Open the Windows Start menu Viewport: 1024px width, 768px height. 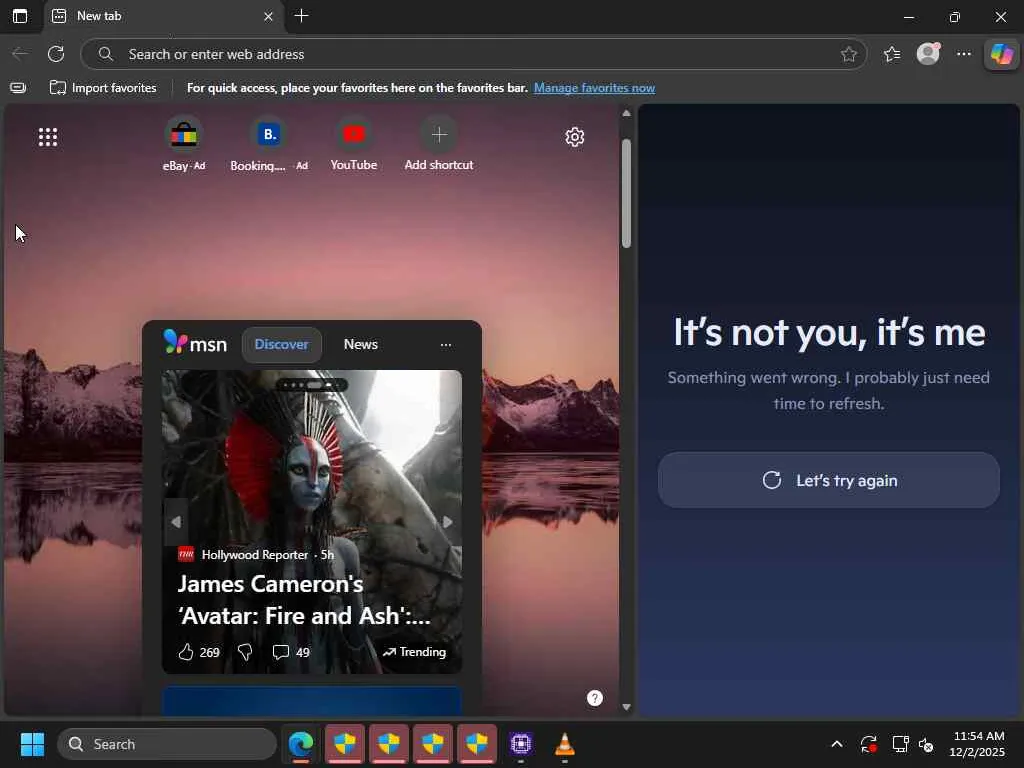32,744
